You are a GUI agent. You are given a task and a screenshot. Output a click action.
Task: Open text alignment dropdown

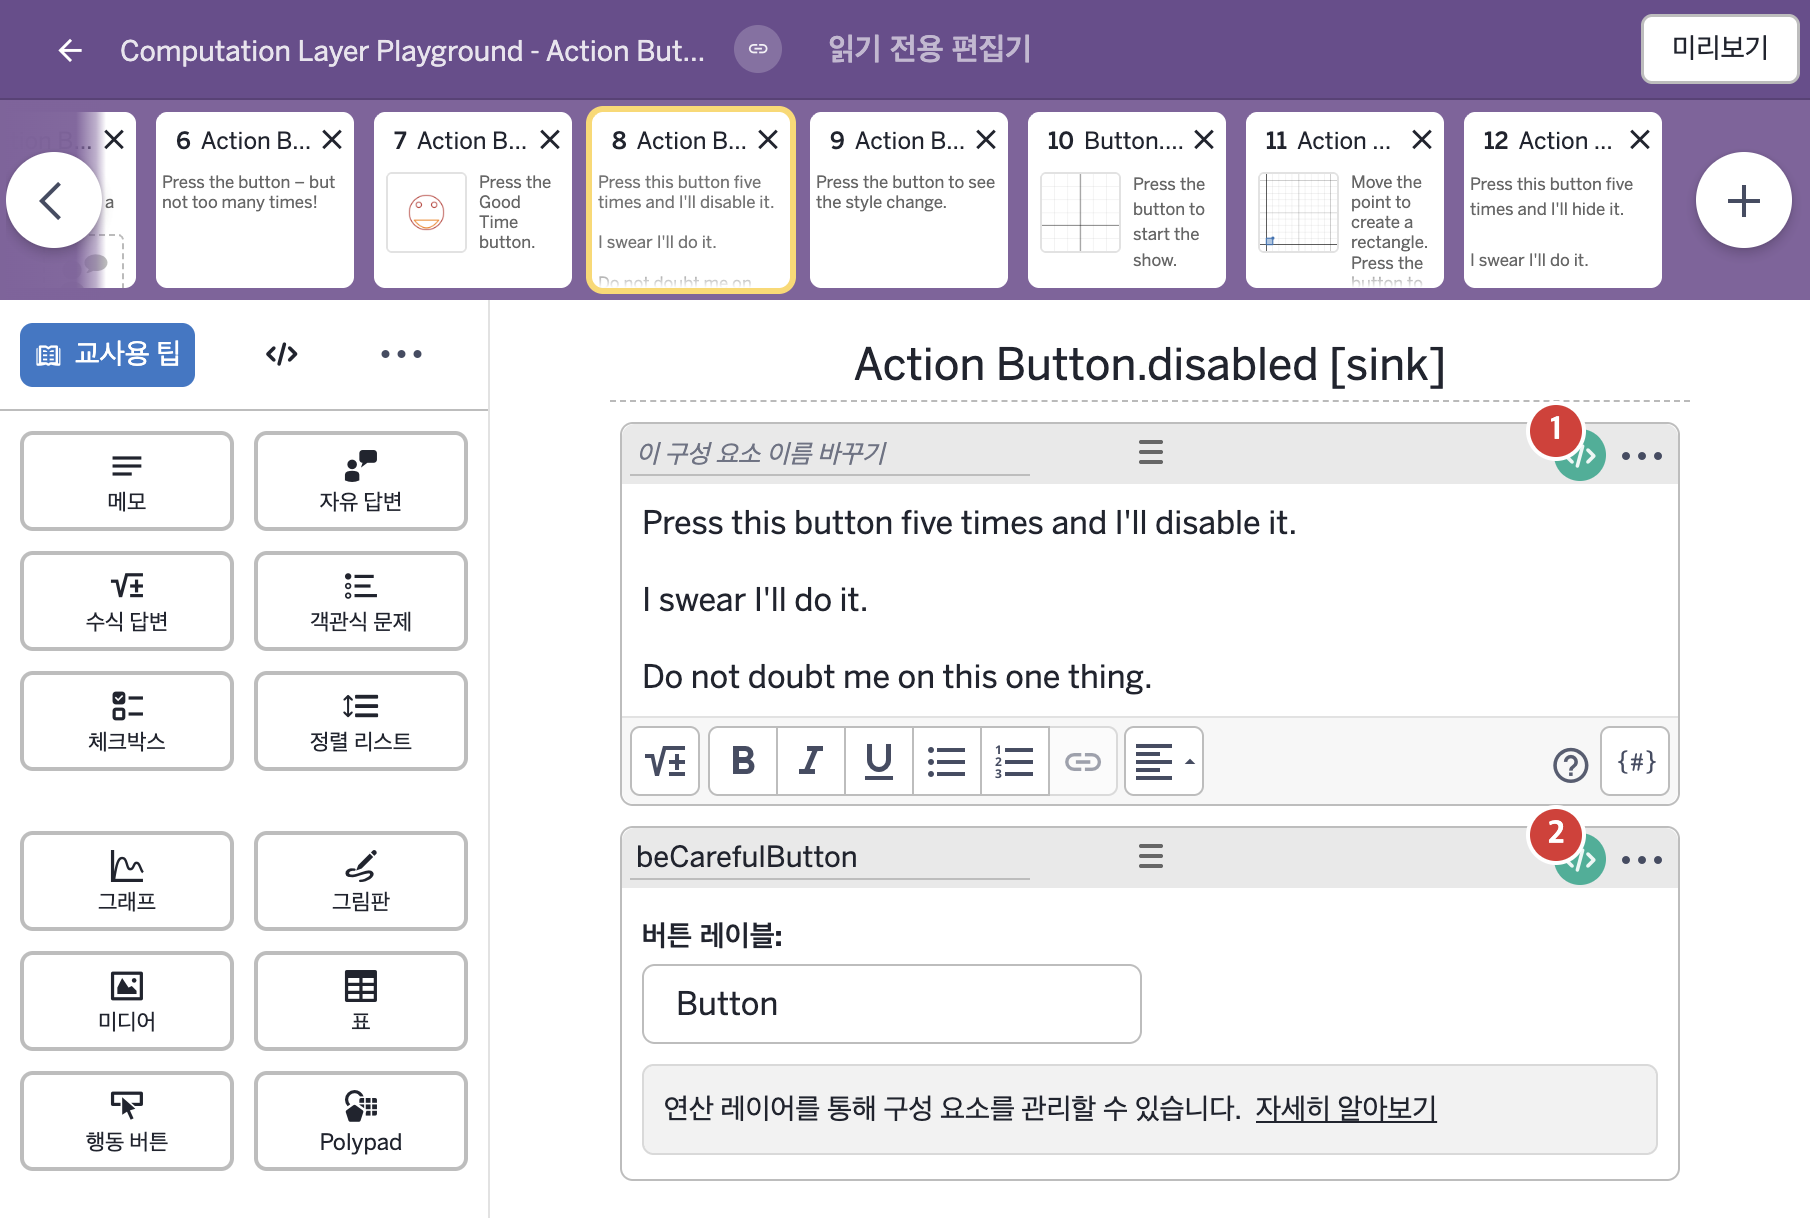coord(1164,761)
